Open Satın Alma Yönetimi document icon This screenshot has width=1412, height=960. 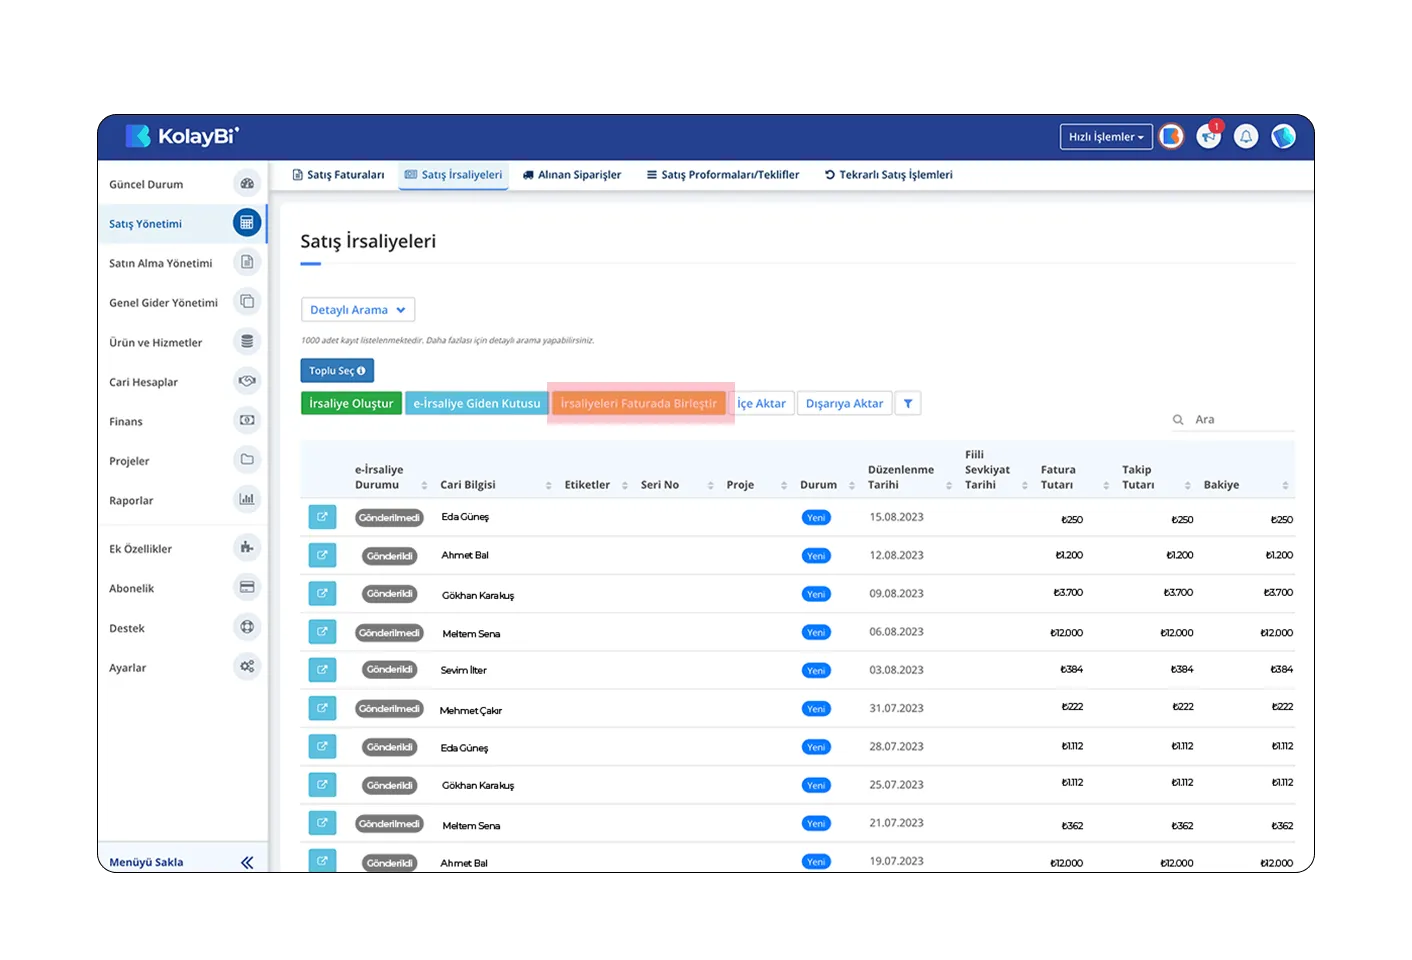247,262
